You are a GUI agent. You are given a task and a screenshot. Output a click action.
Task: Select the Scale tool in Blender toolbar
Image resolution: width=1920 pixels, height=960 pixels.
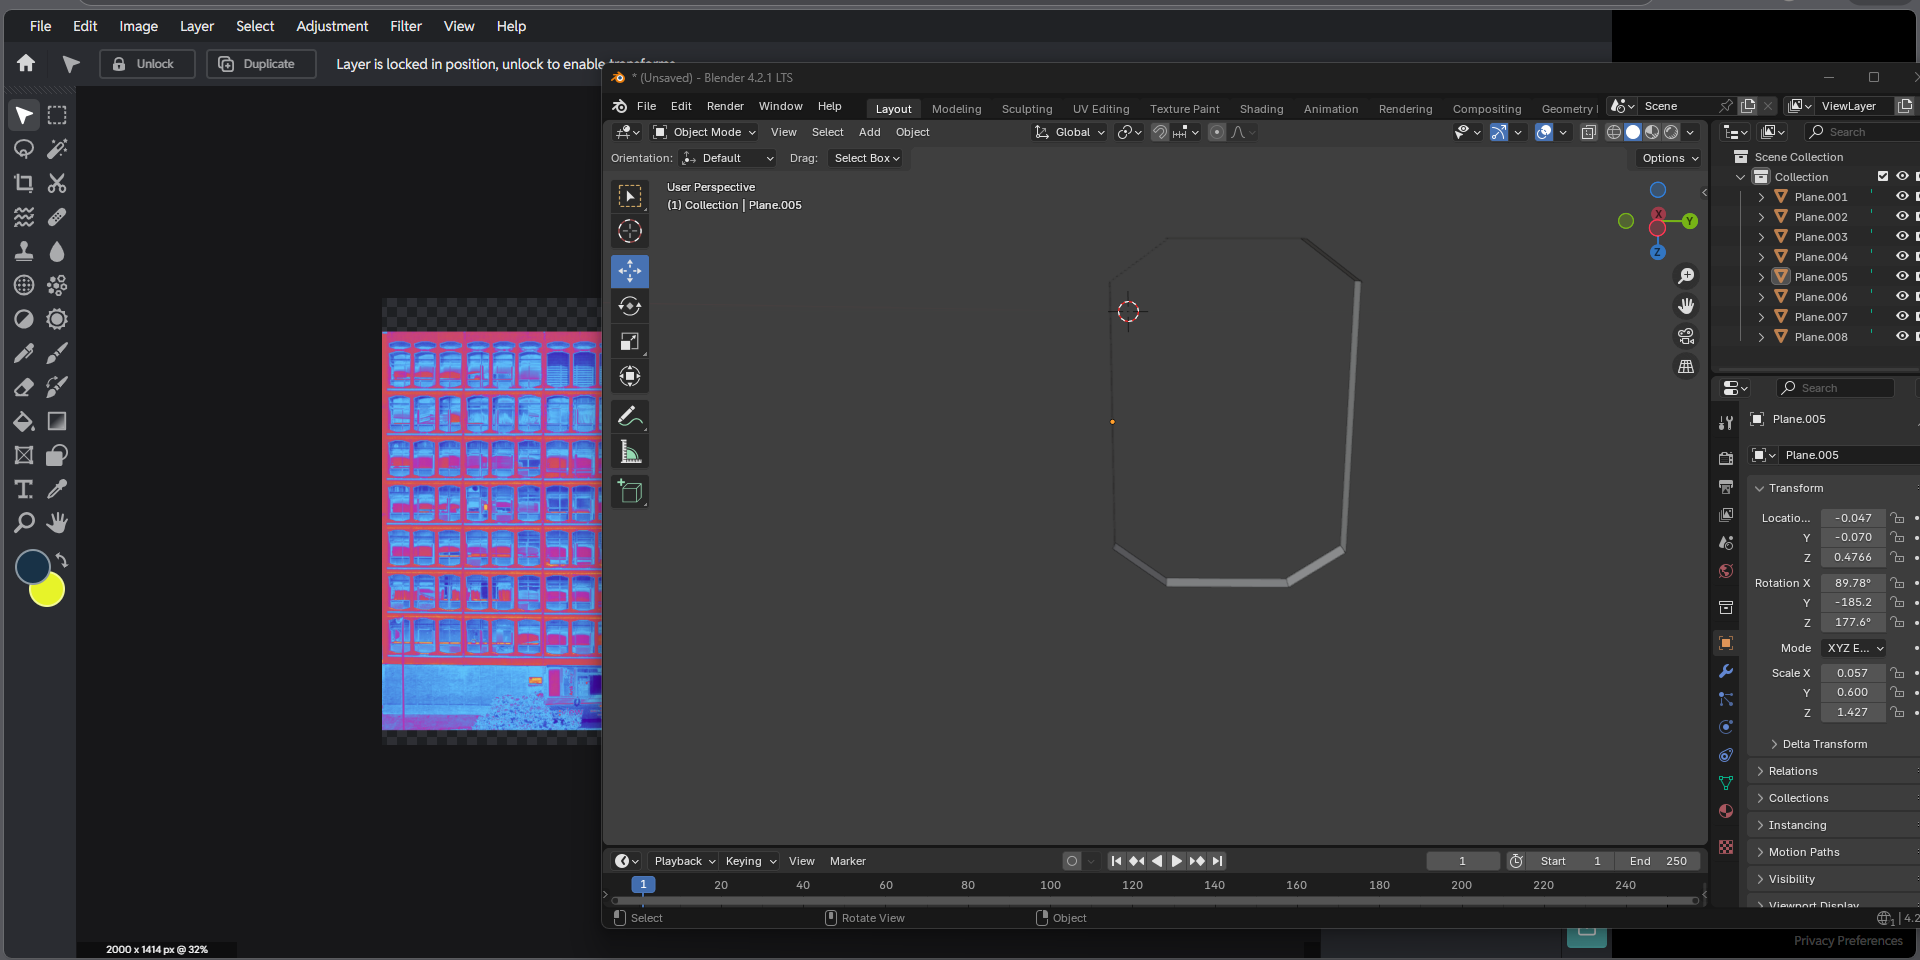coord(630,342)
